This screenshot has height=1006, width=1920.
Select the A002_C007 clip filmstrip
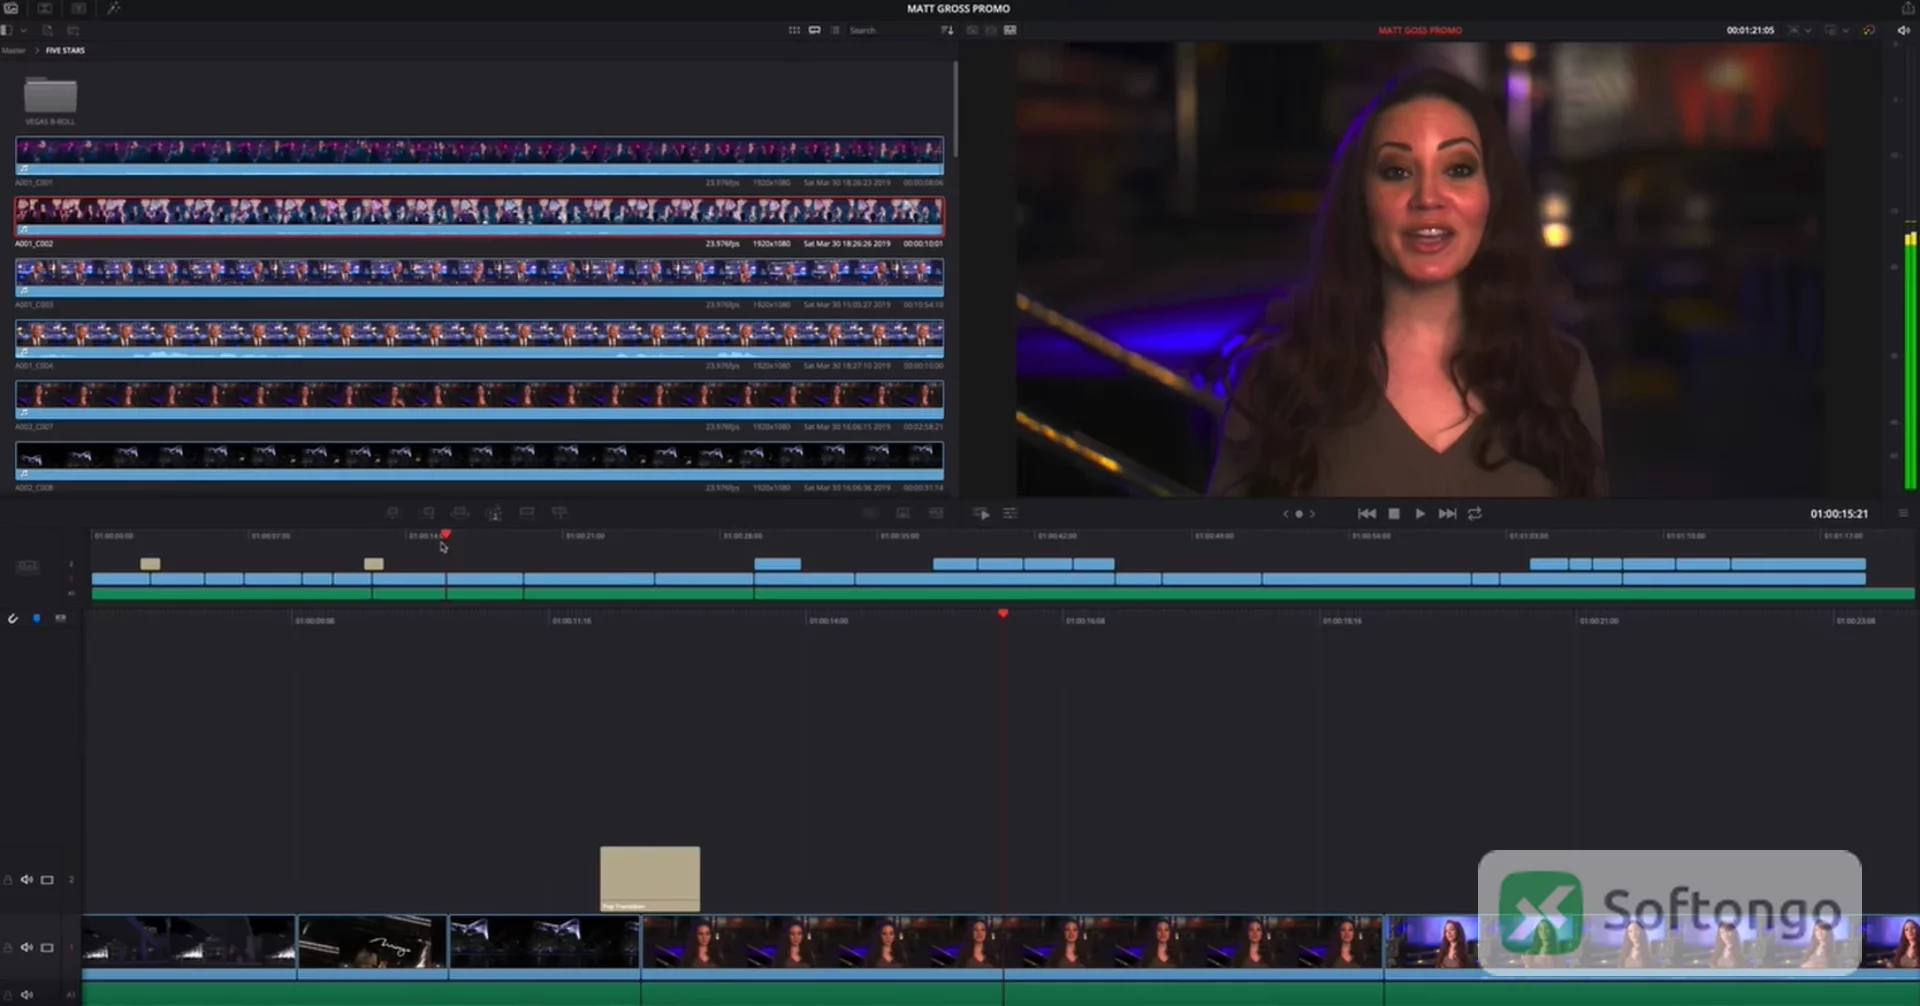tap(479, 399)
